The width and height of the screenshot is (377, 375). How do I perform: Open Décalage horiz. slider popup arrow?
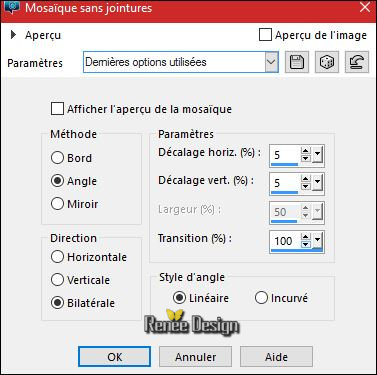(317, 155)
